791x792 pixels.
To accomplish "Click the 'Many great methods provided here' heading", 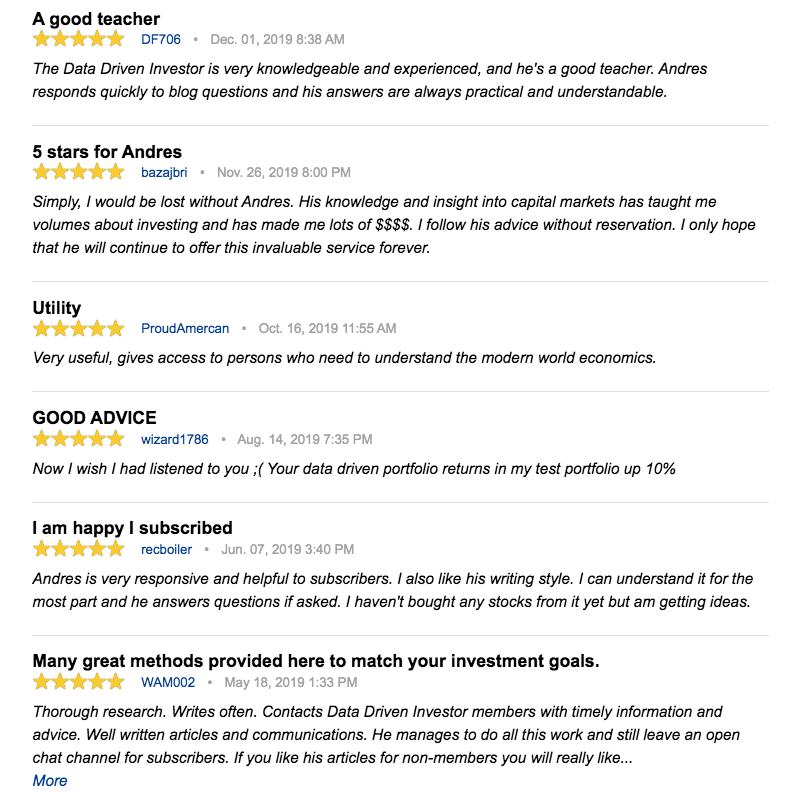I will pos(316,661).
